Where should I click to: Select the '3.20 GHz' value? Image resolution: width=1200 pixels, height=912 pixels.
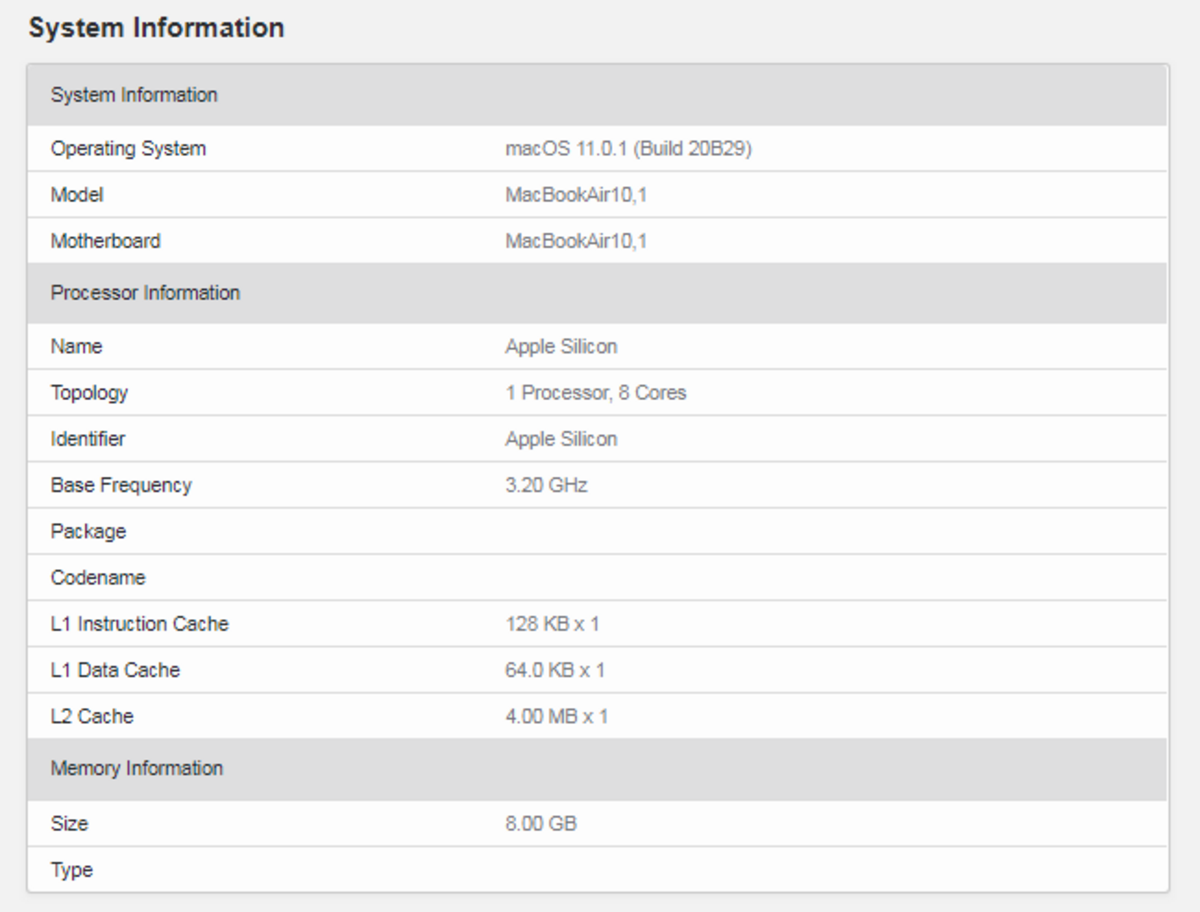coord(546,485)
